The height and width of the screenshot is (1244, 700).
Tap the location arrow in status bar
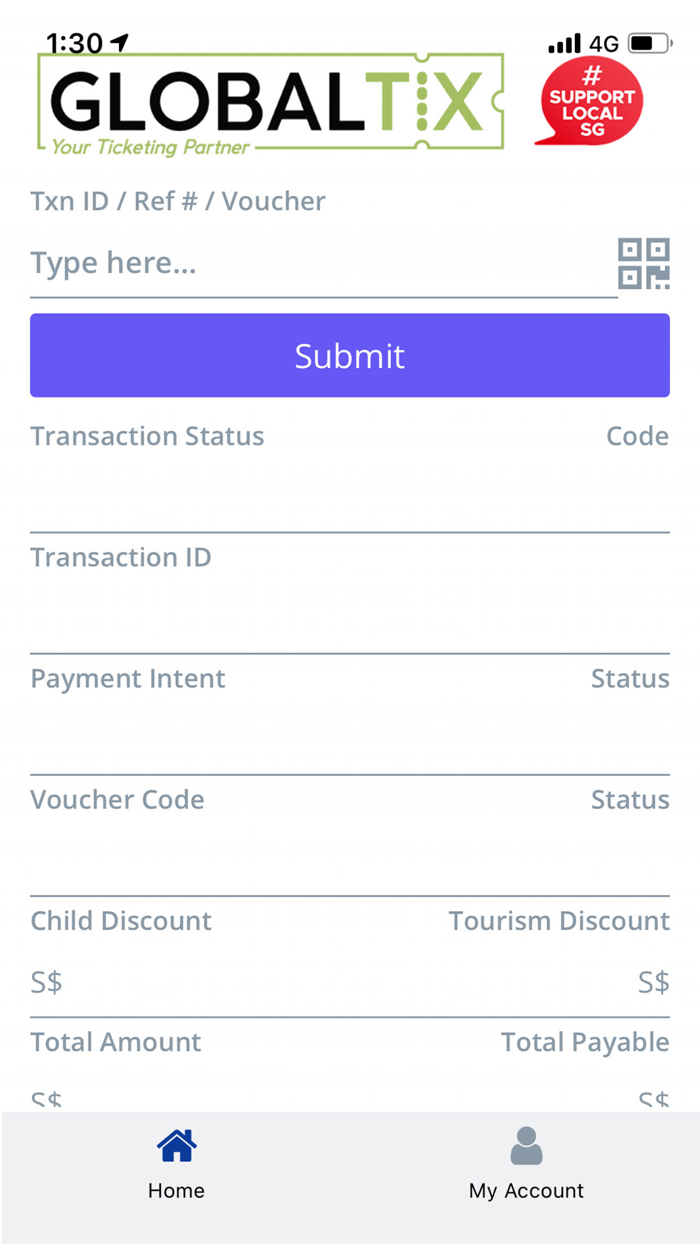tap(119, 42)
